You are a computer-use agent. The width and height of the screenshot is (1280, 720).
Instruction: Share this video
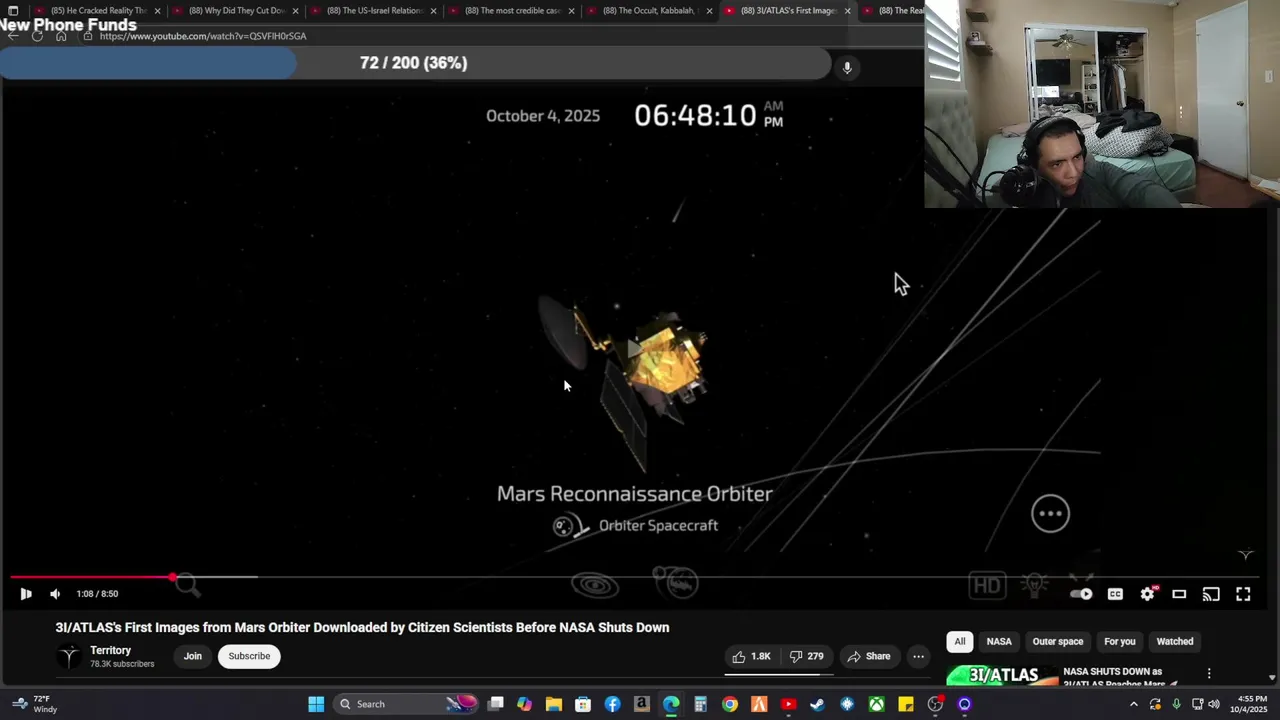868,656
